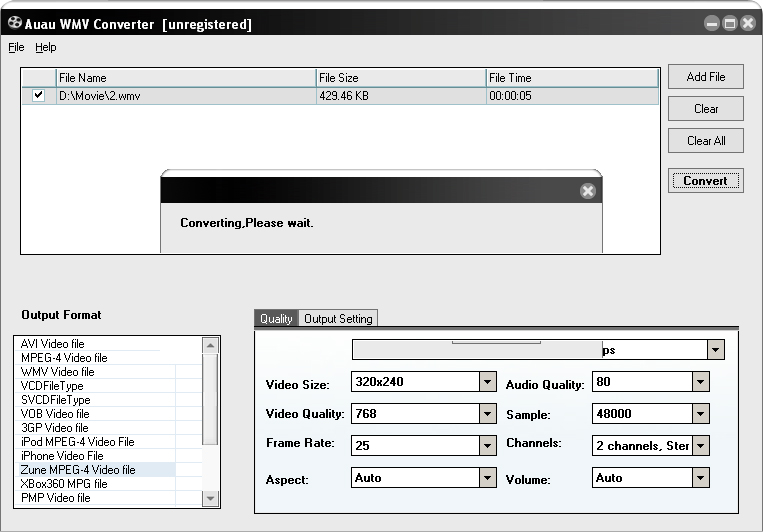Click the output format list scroll-down arrow
The height and width of the screenshot is (532, 763).
click(x=210, y=498)
